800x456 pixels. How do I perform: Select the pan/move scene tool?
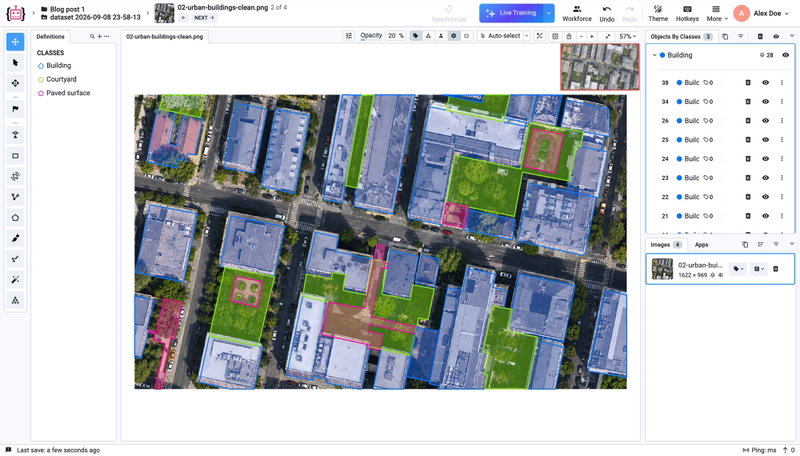tap(15, 42)
